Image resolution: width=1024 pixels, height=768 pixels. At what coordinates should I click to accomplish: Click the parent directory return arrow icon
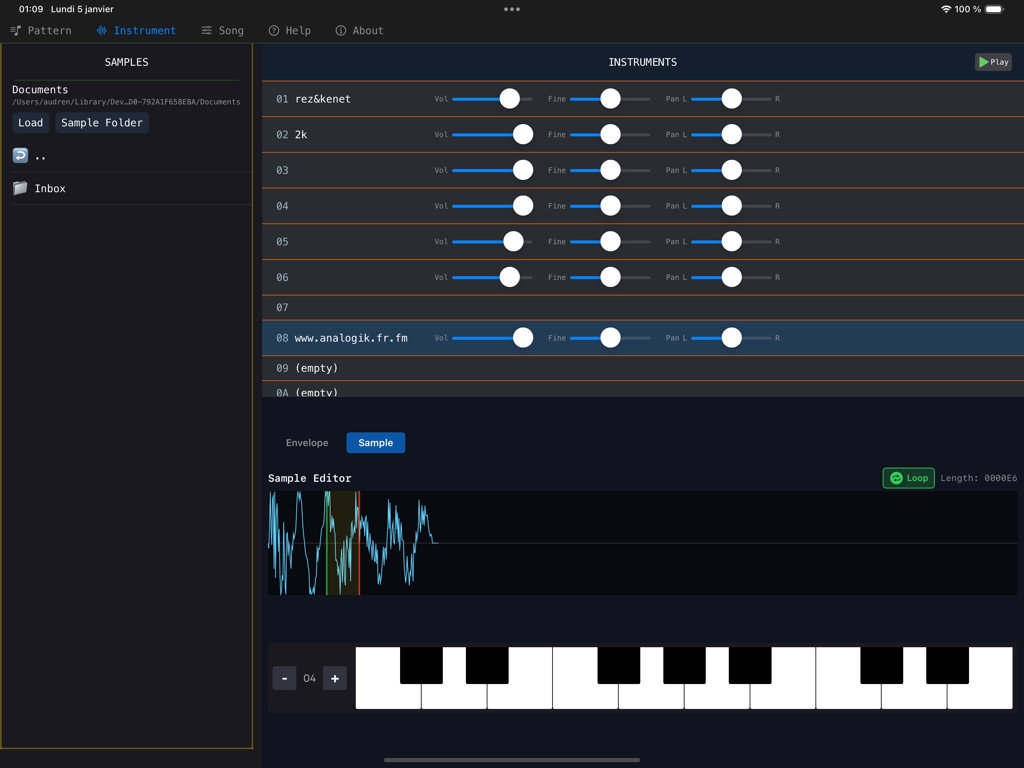[20, 155]
